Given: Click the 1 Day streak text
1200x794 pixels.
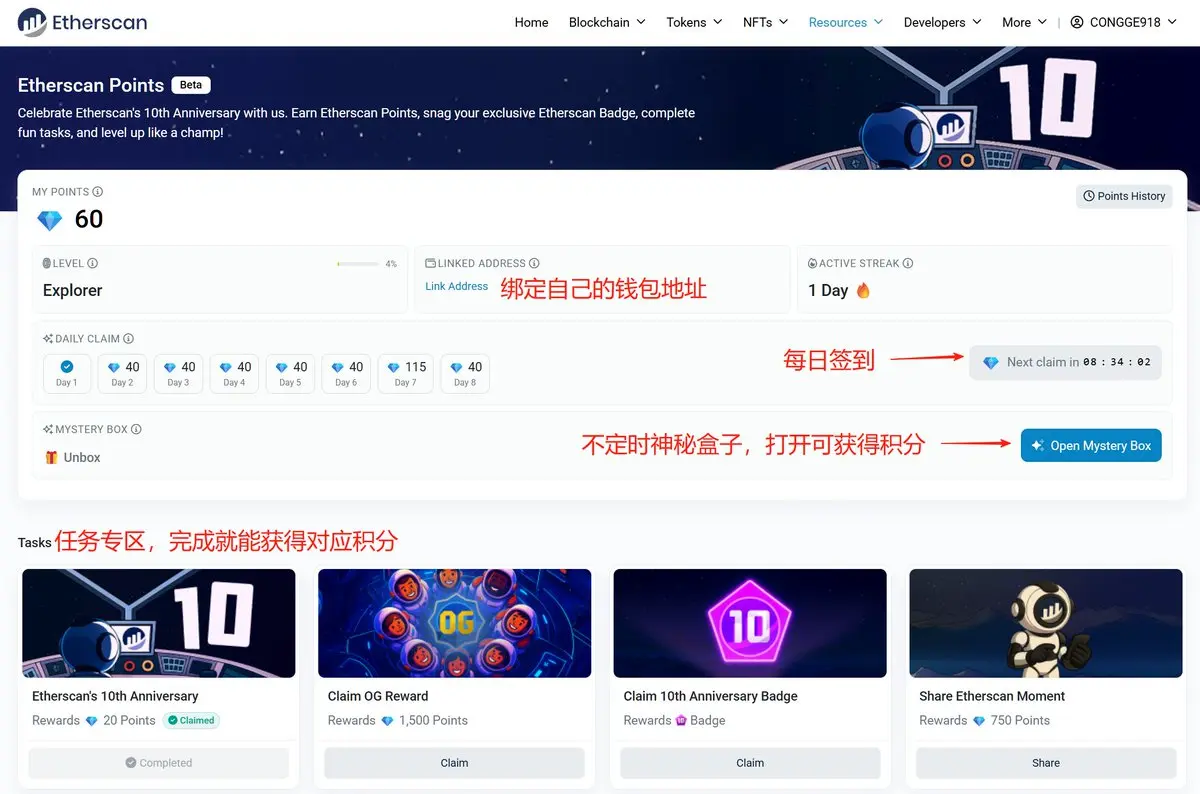Looking at the screenshot, I should (x=828, y=291).
